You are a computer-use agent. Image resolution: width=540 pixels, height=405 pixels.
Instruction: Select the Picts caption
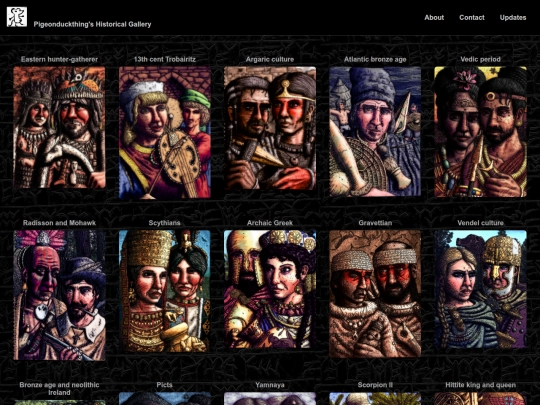pos(165,385)
